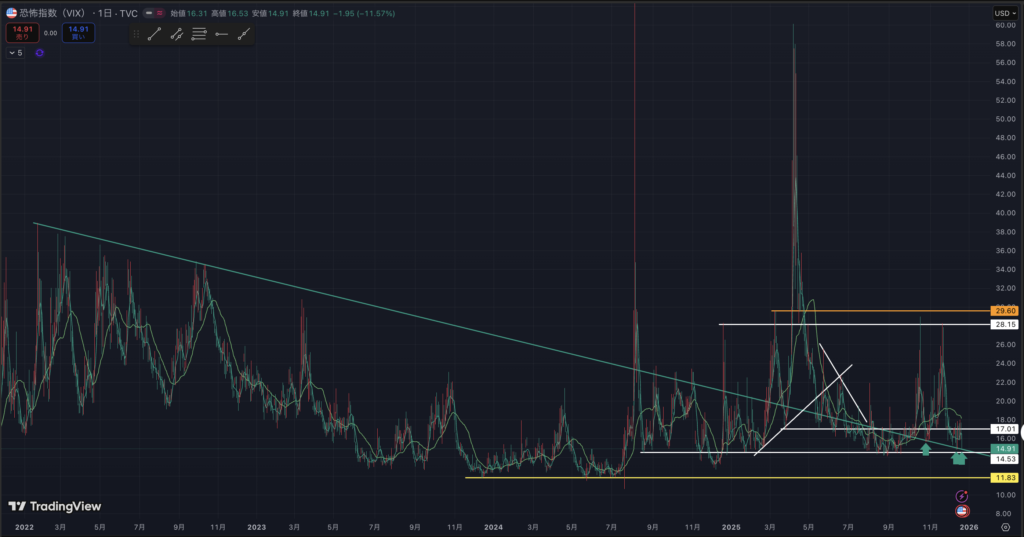Click the white 28.15 price level label
1024x537 pixels.
click(x=1004, y=324)
